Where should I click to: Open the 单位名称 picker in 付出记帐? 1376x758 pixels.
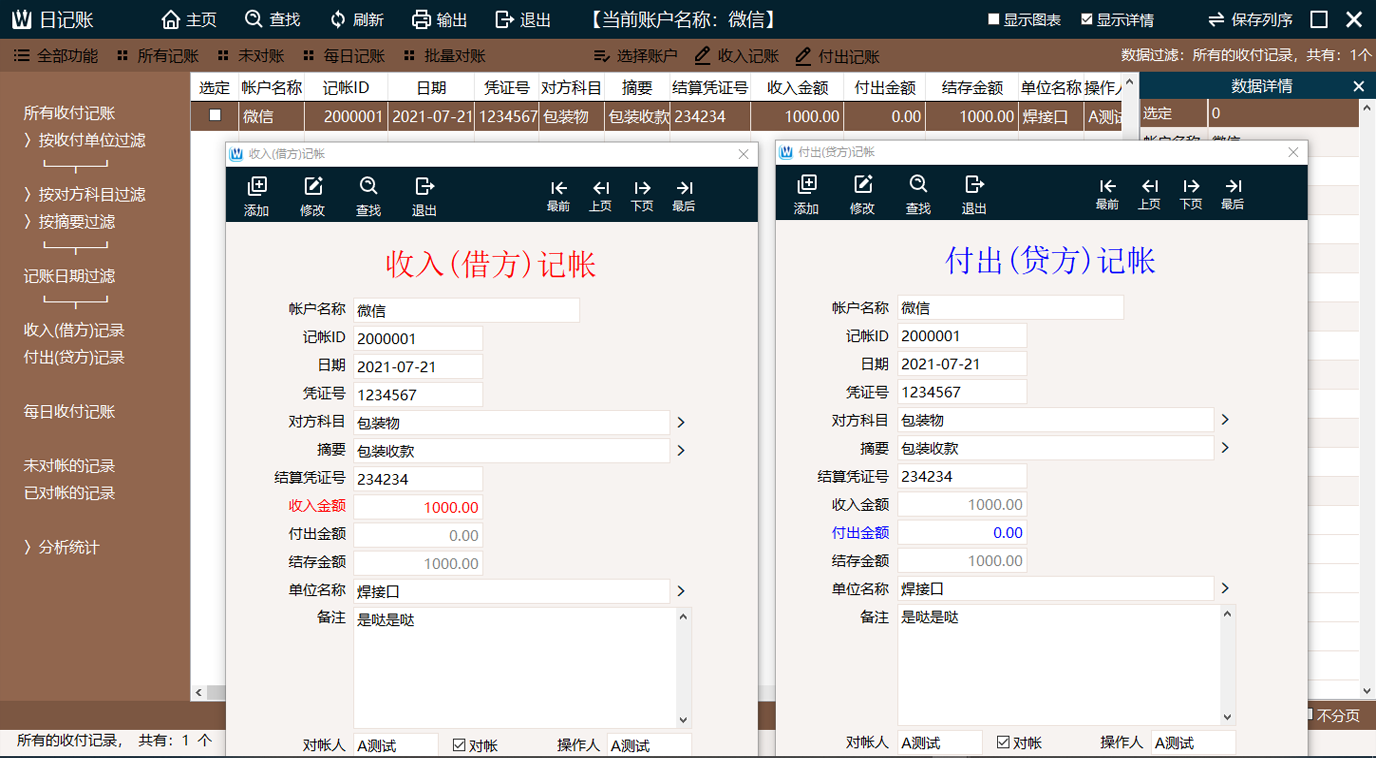pos(1225,589)
